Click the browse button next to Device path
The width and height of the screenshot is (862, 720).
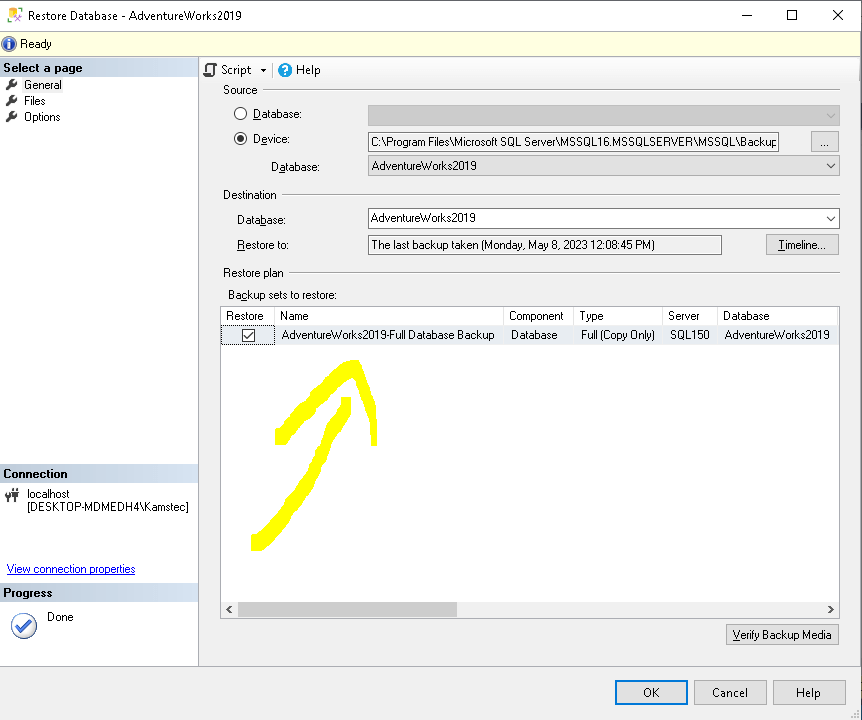click(825, 142)
